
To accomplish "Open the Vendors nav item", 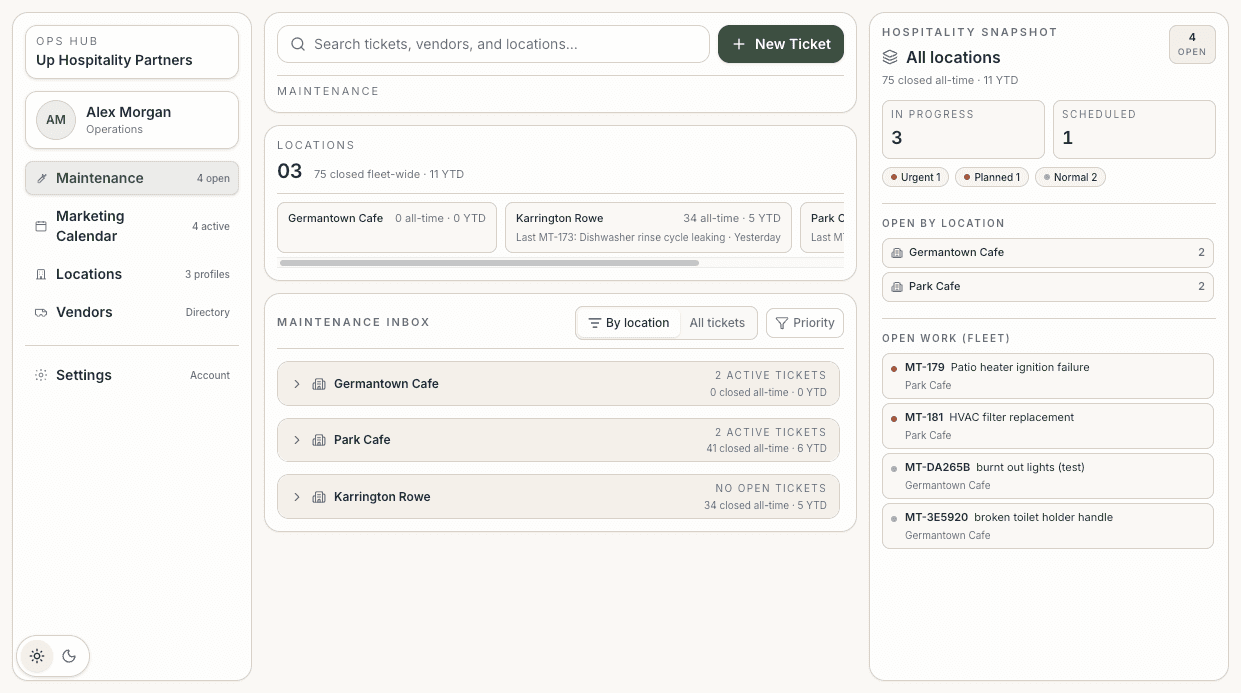I will [x=132, y=312].
